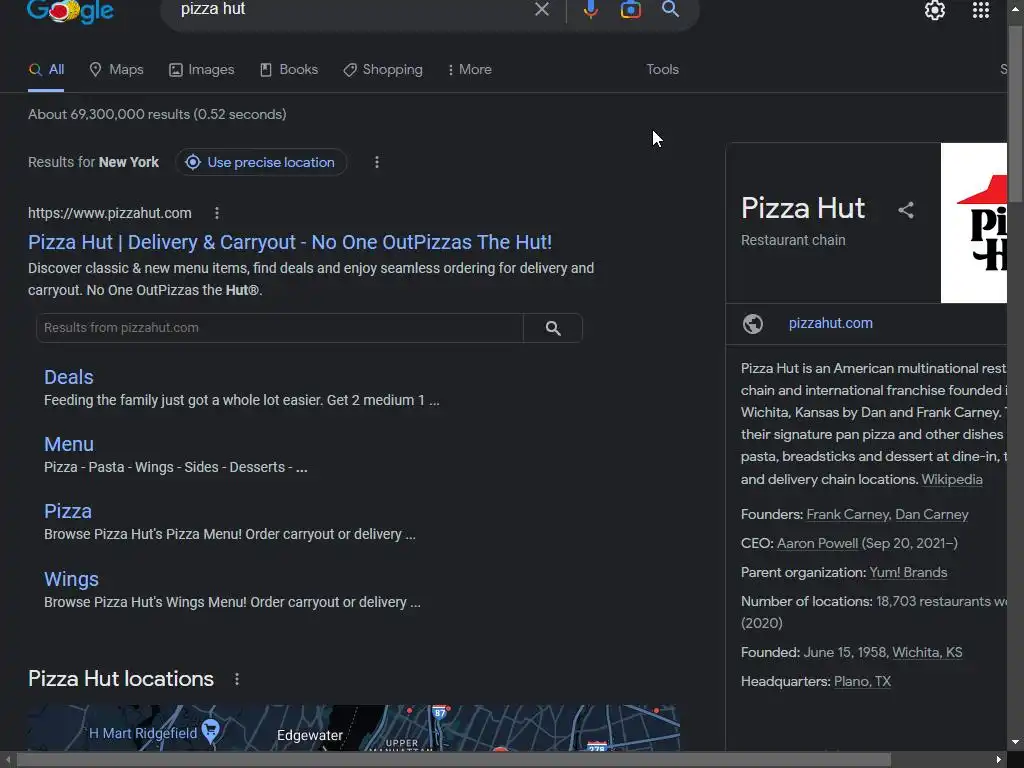Image resolution: width=1024 pixels, height=768 pixels.
Task: Click the share icon beside Pizza Hut title
Action: [x=906, y=210]
